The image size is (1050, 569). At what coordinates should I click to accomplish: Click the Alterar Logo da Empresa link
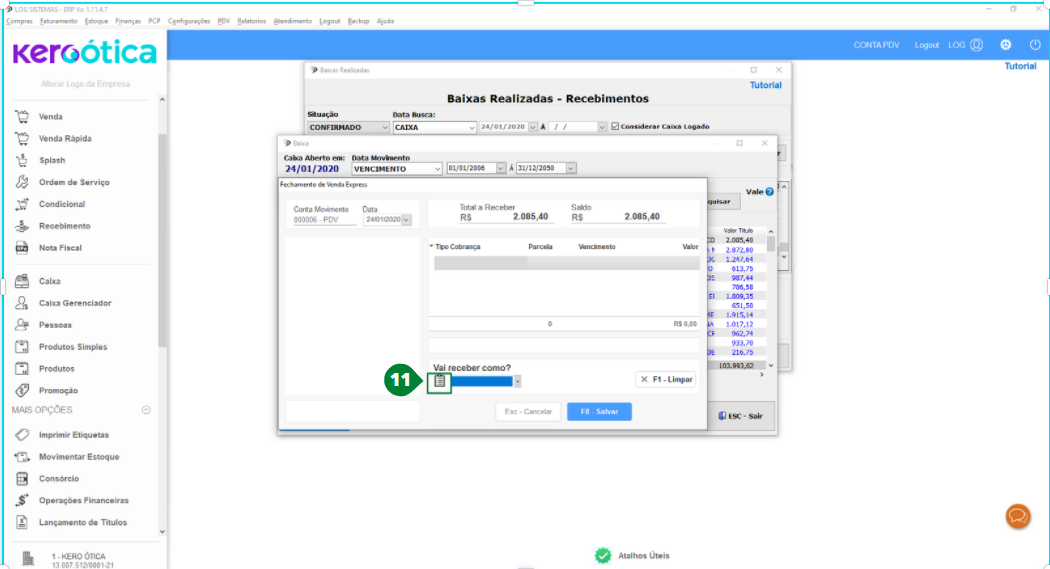click(85, 84)
